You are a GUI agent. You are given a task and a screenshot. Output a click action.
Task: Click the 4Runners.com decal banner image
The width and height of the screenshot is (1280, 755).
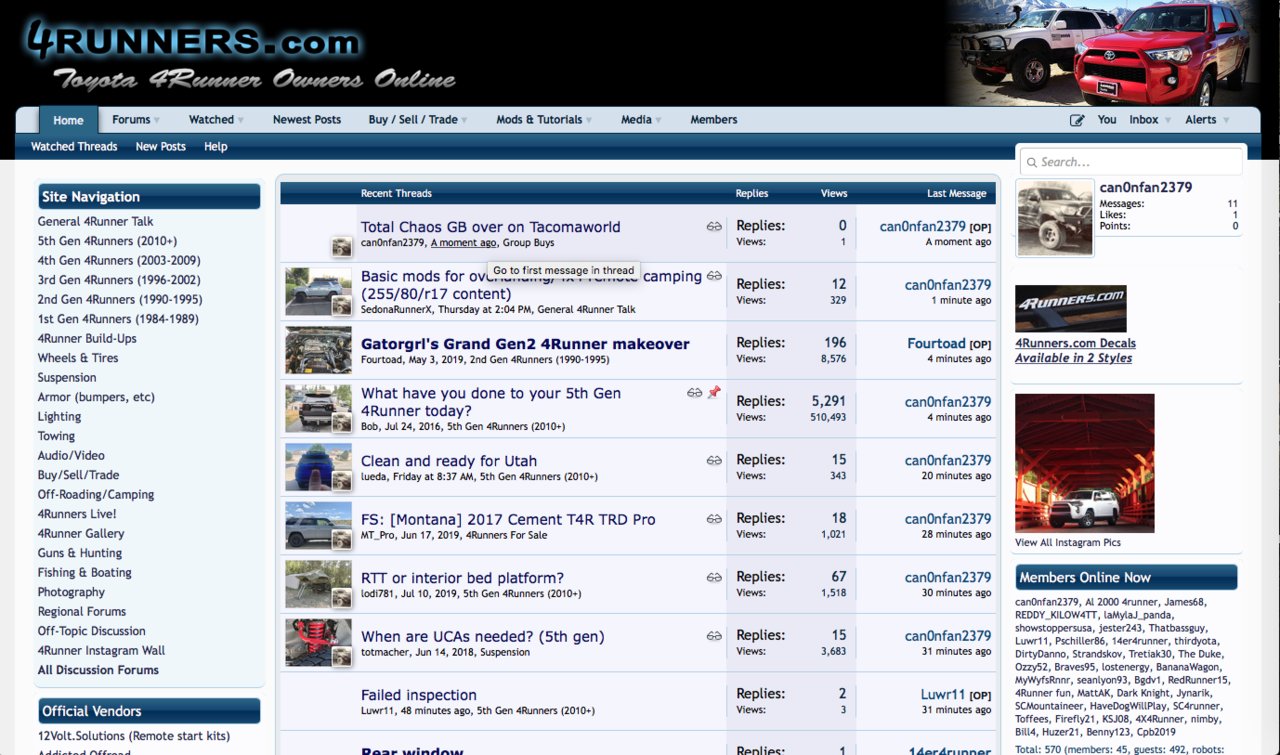click(1071, 308)
